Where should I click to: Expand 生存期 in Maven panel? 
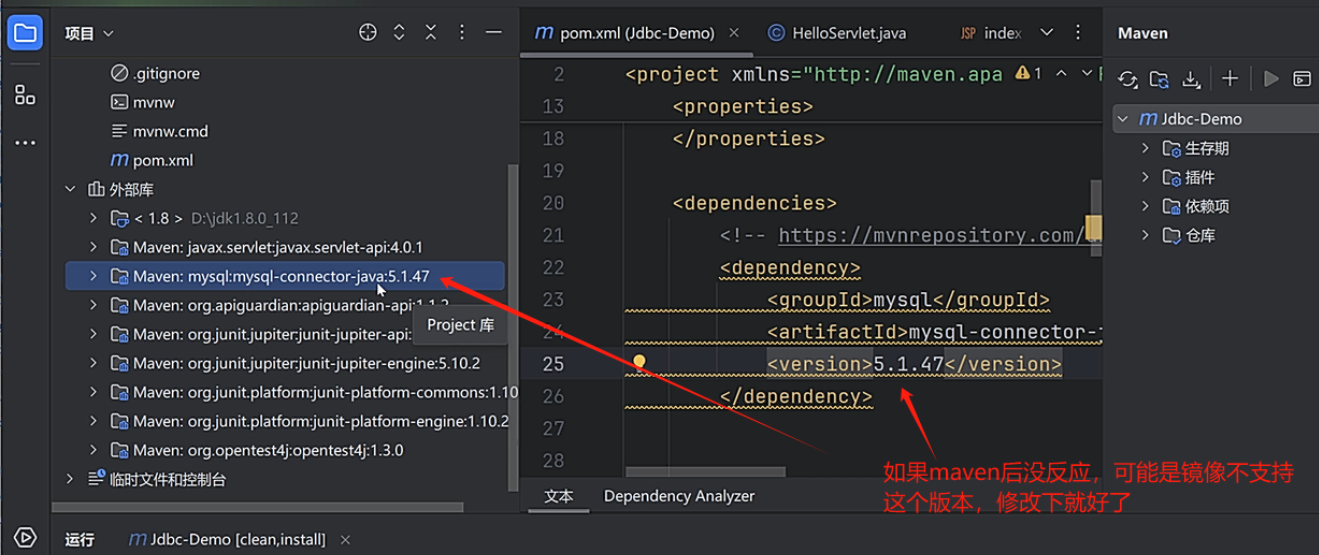coord(1146,148)
